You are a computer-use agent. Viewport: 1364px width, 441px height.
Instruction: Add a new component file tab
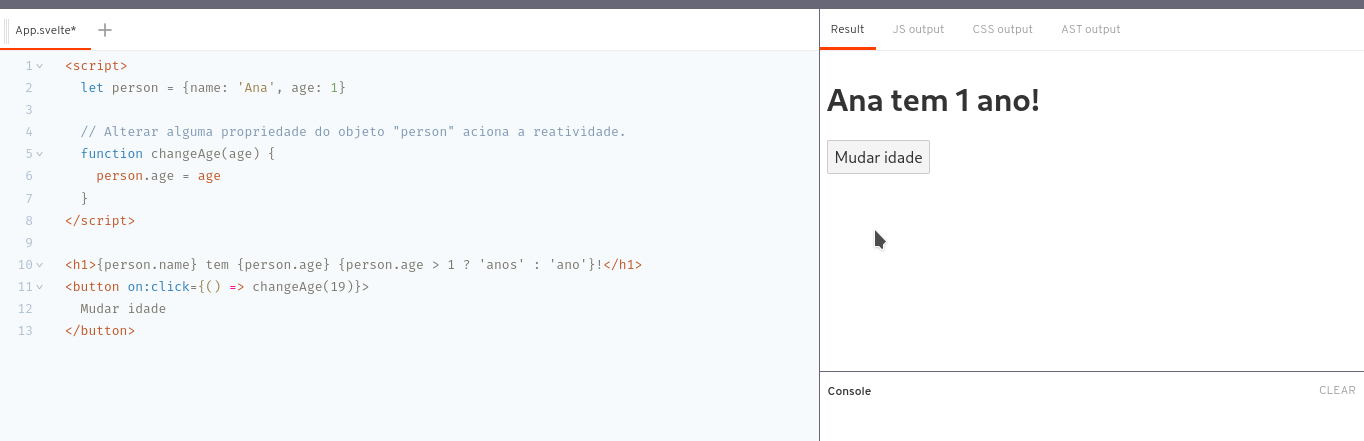105,30
